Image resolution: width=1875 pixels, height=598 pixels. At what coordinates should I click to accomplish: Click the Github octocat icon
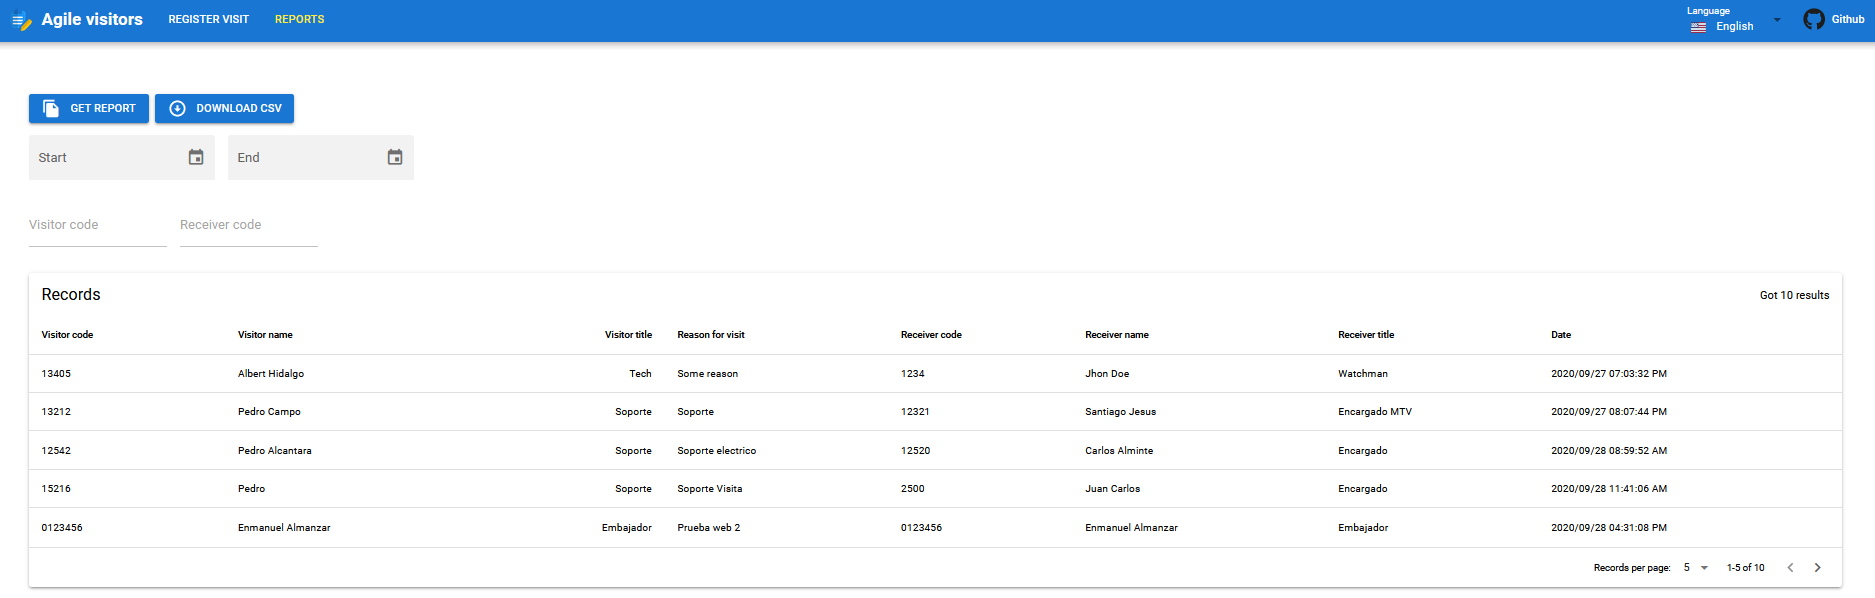tap(1814, 19)
